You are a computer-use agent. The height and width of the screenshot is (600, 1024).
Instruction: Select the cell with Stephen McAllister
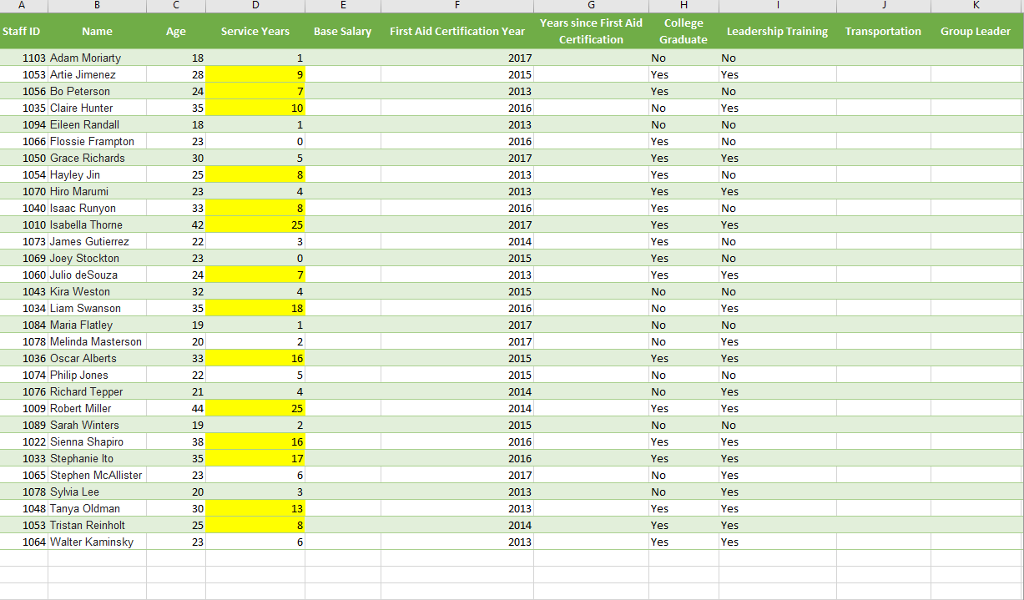97,475
